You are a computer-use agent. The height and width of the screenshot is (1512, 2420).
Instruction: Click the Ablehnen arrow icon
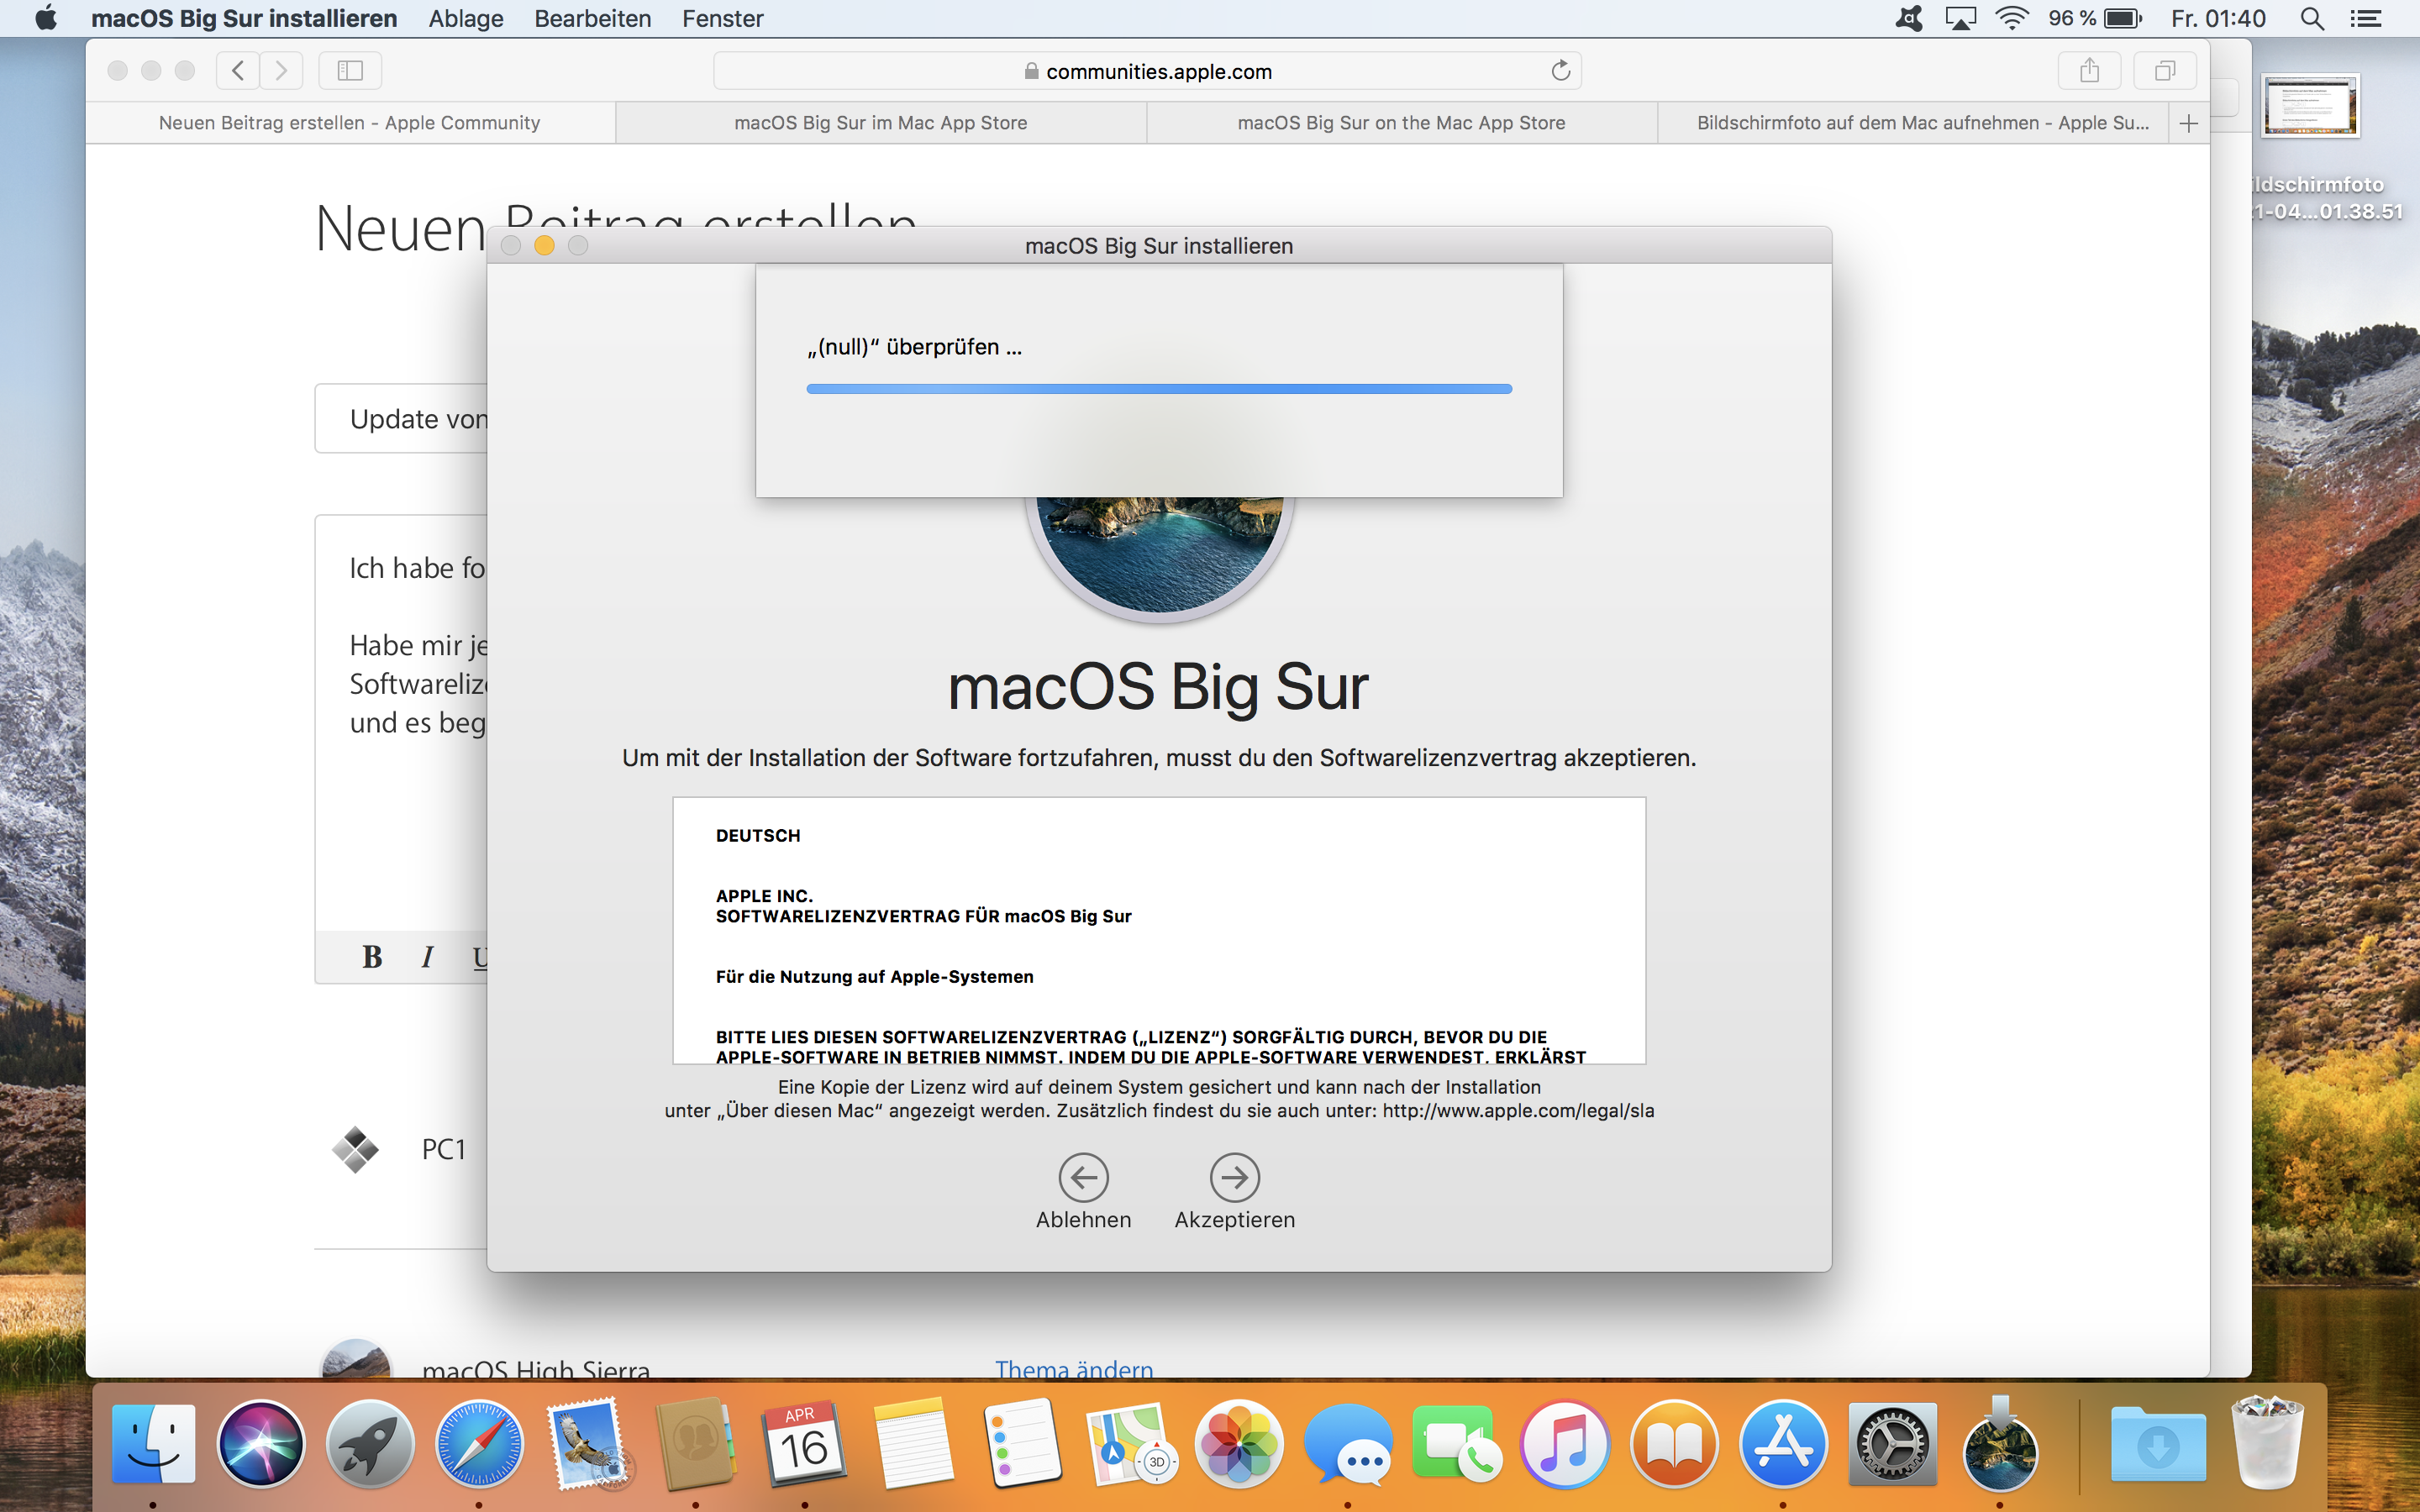1083,1177
